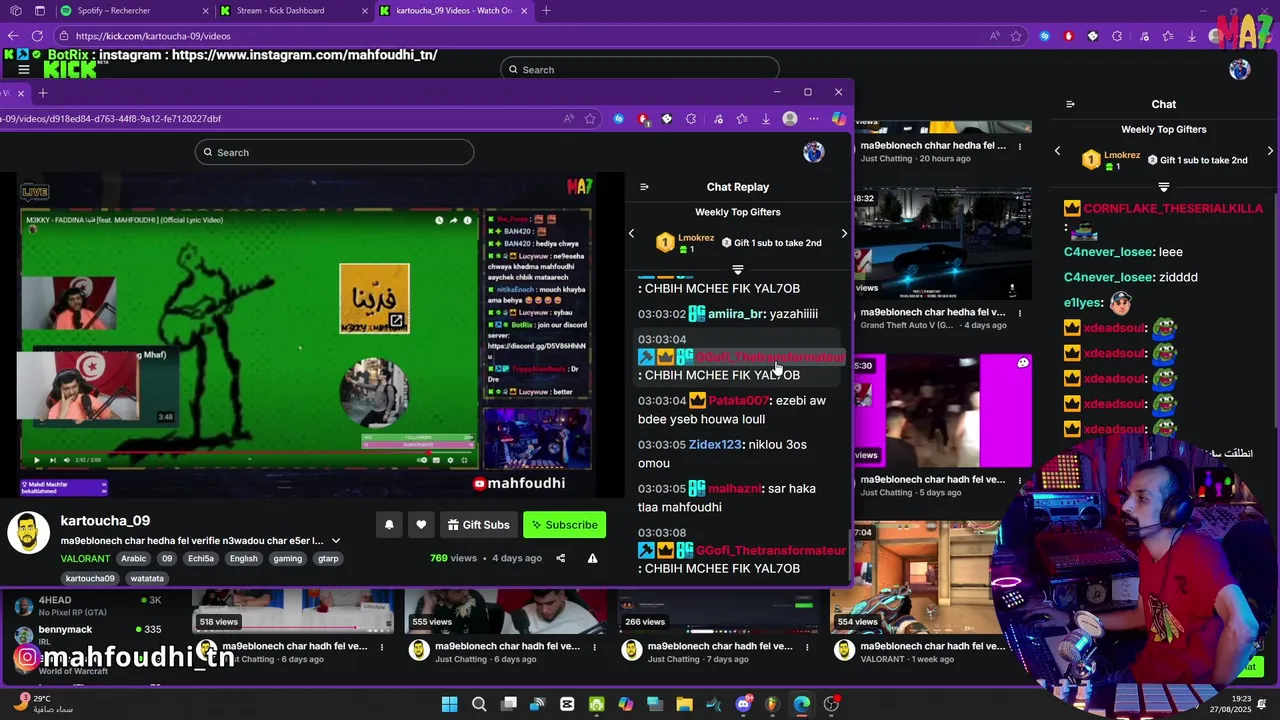Report the video with the warning triangle icon
Screen dimensions: 1280x720
point(592,558)
